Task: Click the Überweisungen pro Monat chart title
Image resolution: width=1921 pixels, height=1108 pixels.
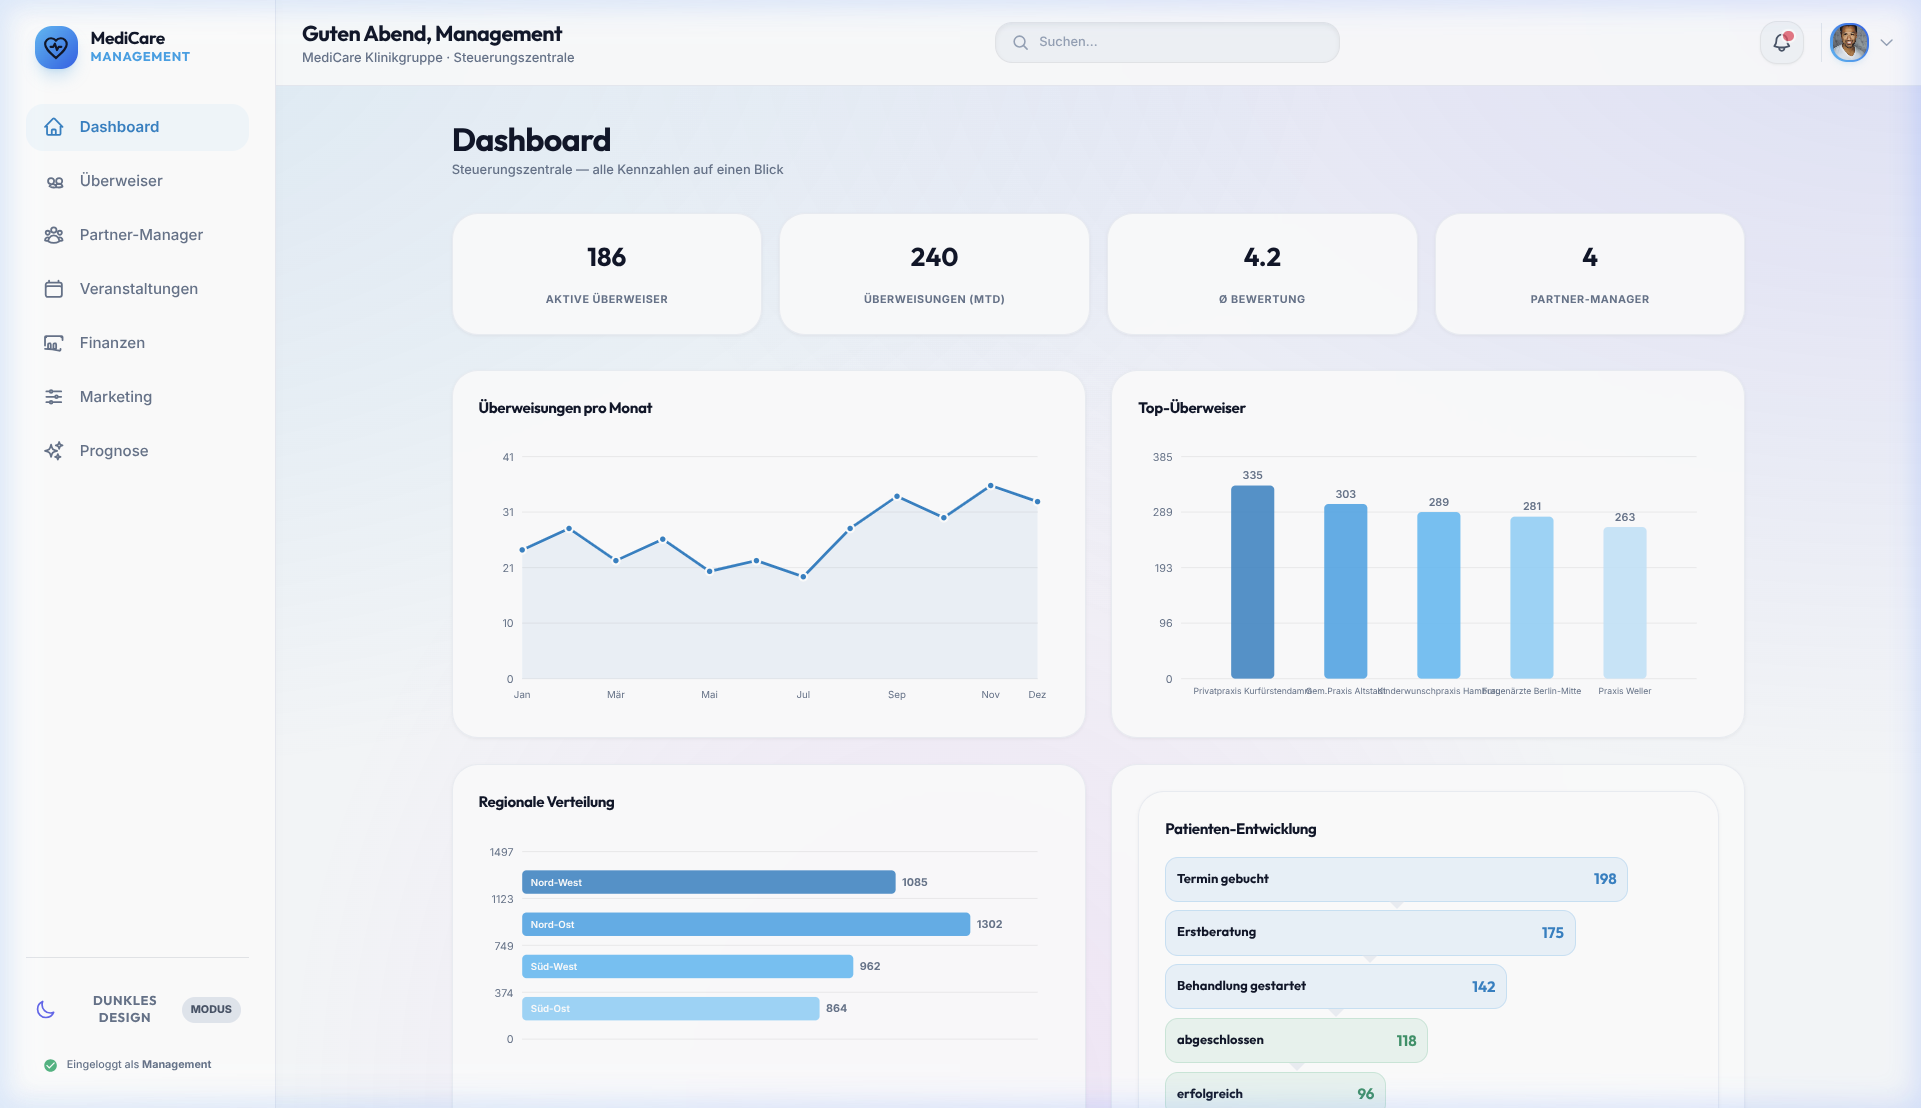Action: coord(565,408)
